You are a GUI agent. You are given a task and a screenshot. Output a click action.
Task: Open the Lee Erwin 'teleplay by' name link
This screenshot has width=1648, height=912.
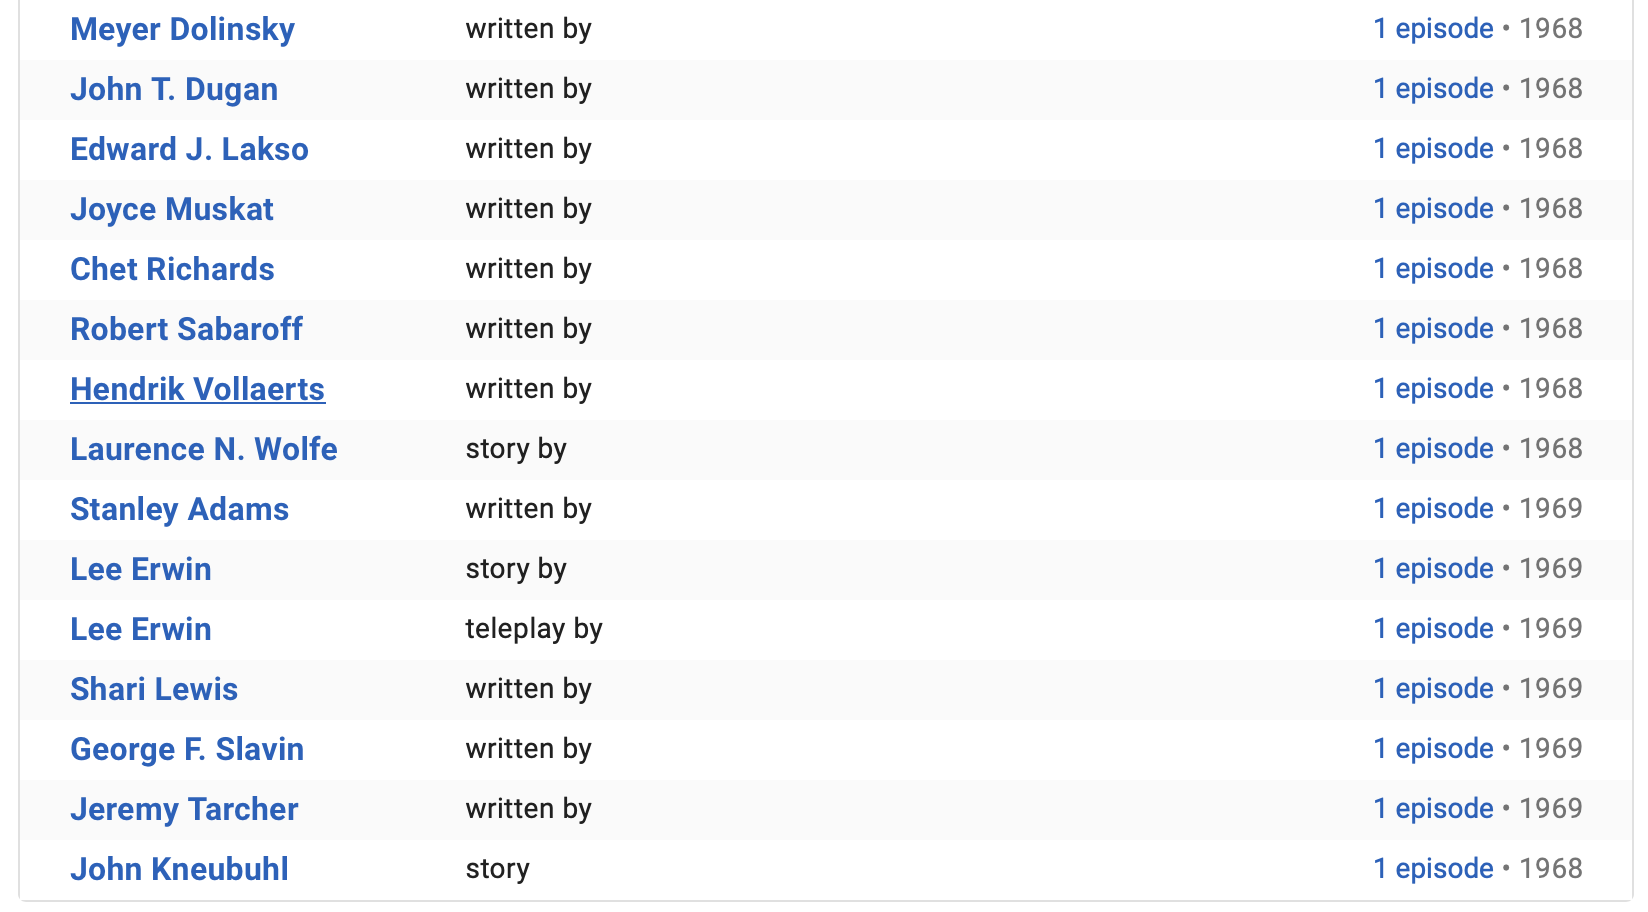[141, 630]
